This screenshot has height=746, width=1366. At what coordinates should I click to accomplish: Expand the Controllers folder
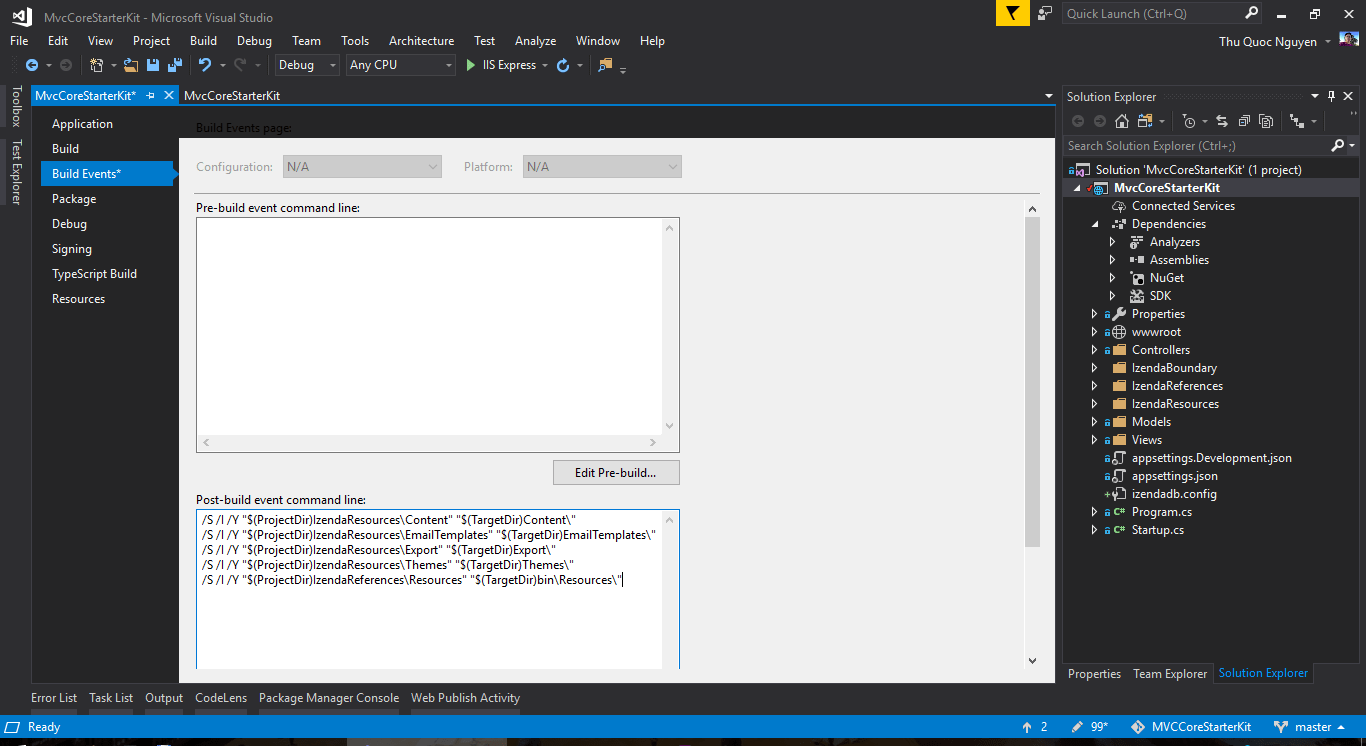coord(1093,349)
